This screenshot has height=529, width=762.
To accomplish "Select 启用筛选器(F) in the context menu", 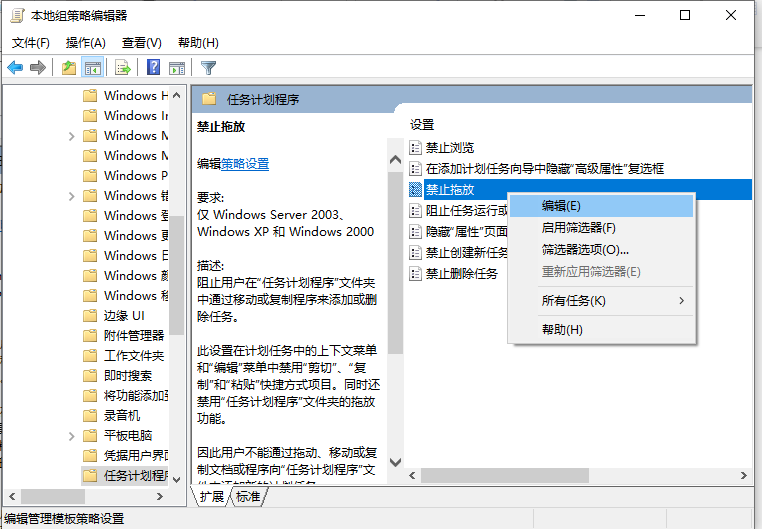I will [578, 228].
